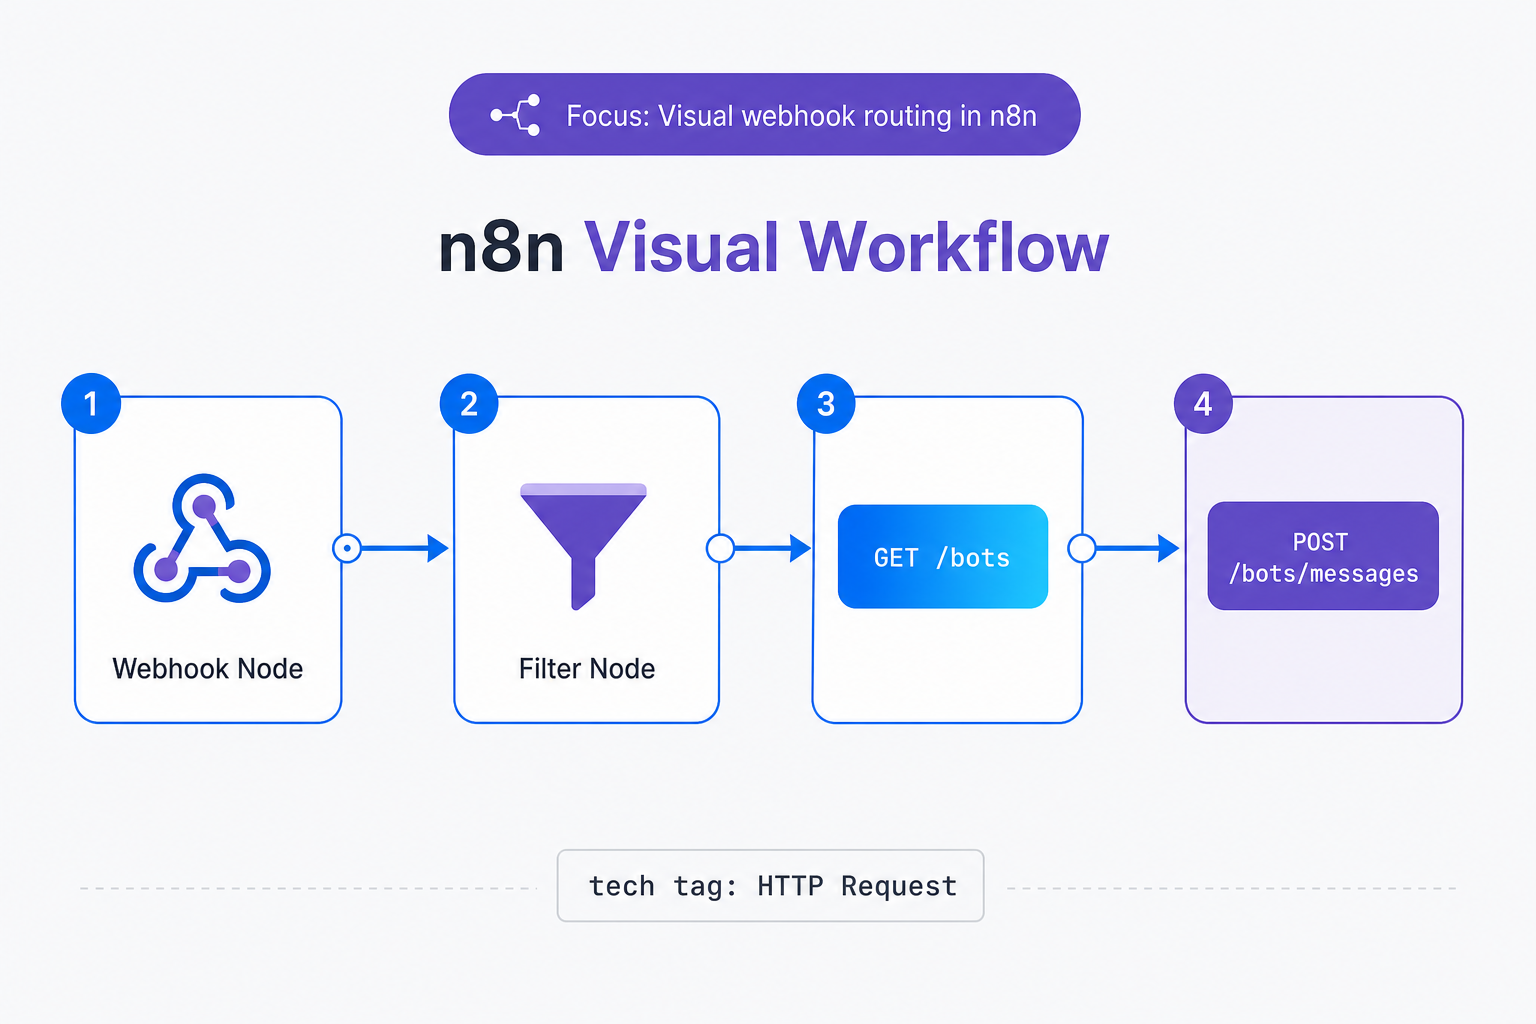The height and width of the screenshot is (1024, 1536).
Task: Click the n8n Visual Workflow heading
Action: tap(774, 247)
